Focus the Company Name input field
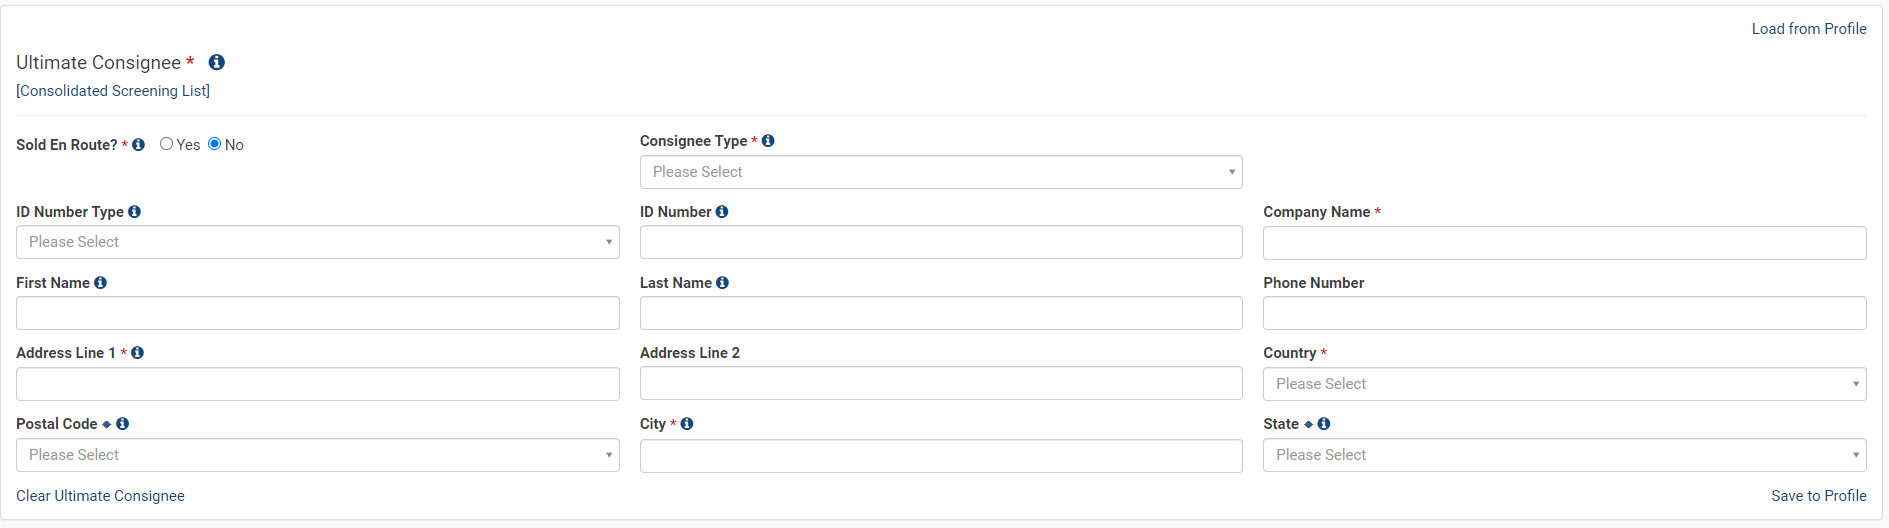 pyautogui.click(x=1564, y=243)
